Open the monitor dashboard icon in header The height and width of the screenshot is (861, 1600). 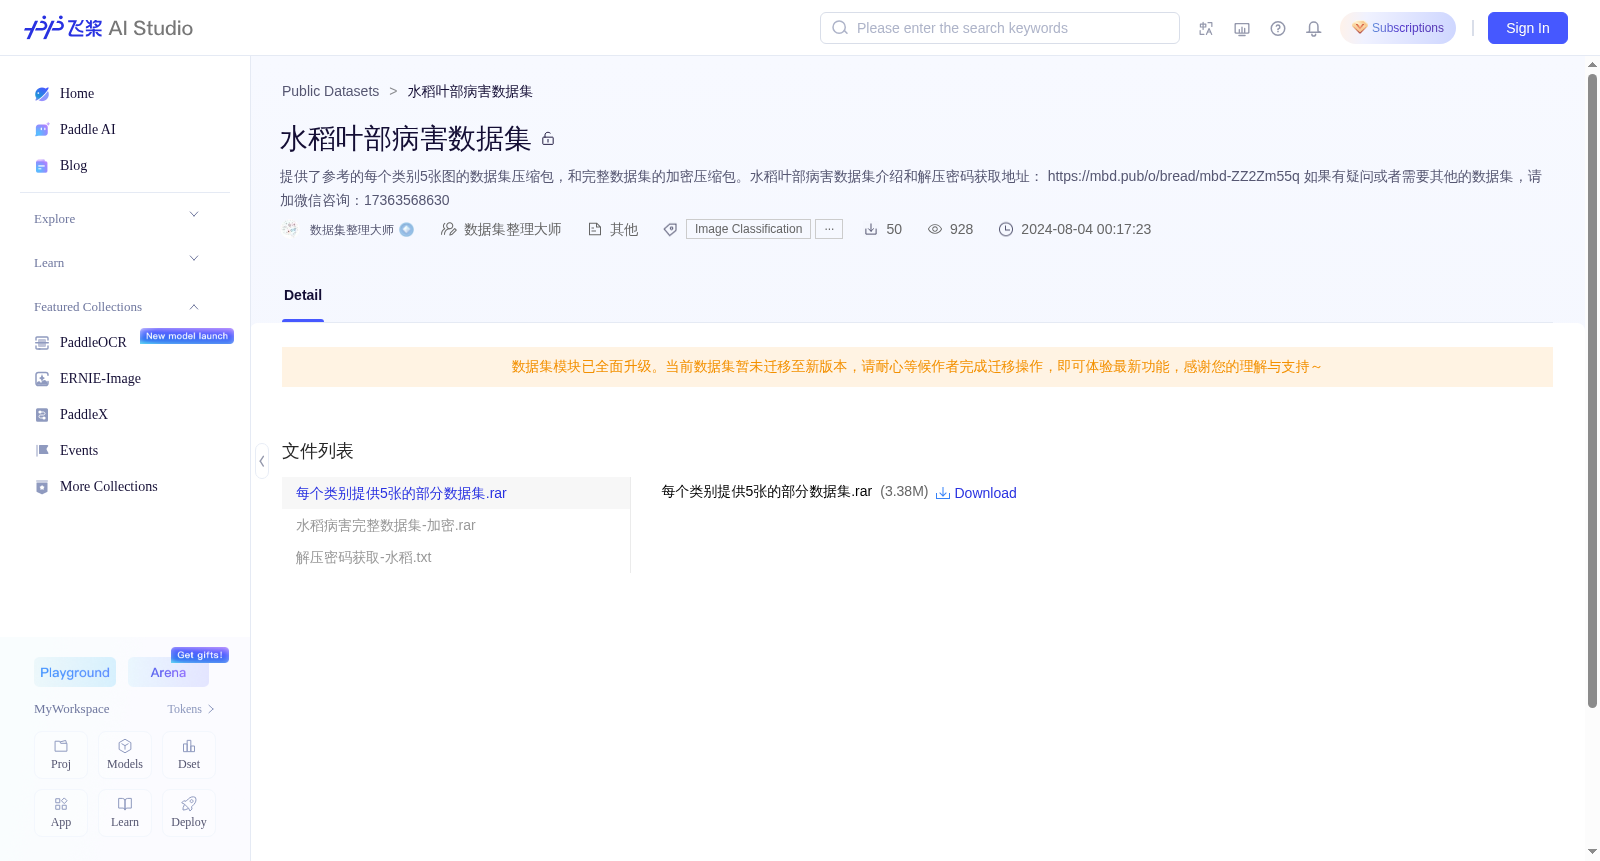point(1242,29)
